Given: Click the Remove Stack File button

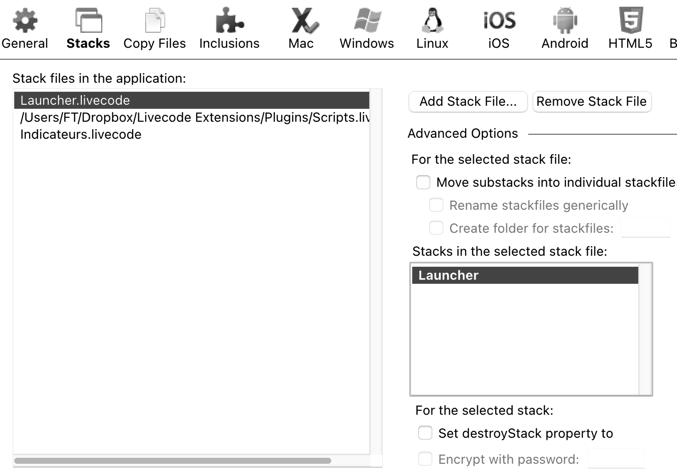Looking at the screenshot, I should [592, 101].
